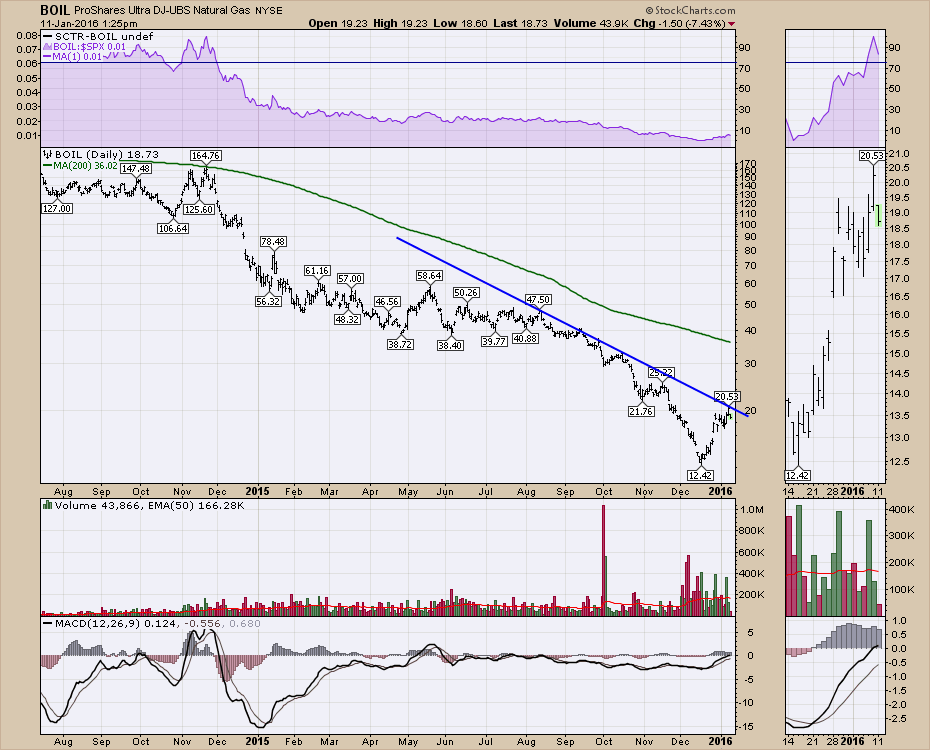Click the 11-Jan-2016 1:25pm date stamp
This screenshot has width=930, height=750.
tap(89, 24)
